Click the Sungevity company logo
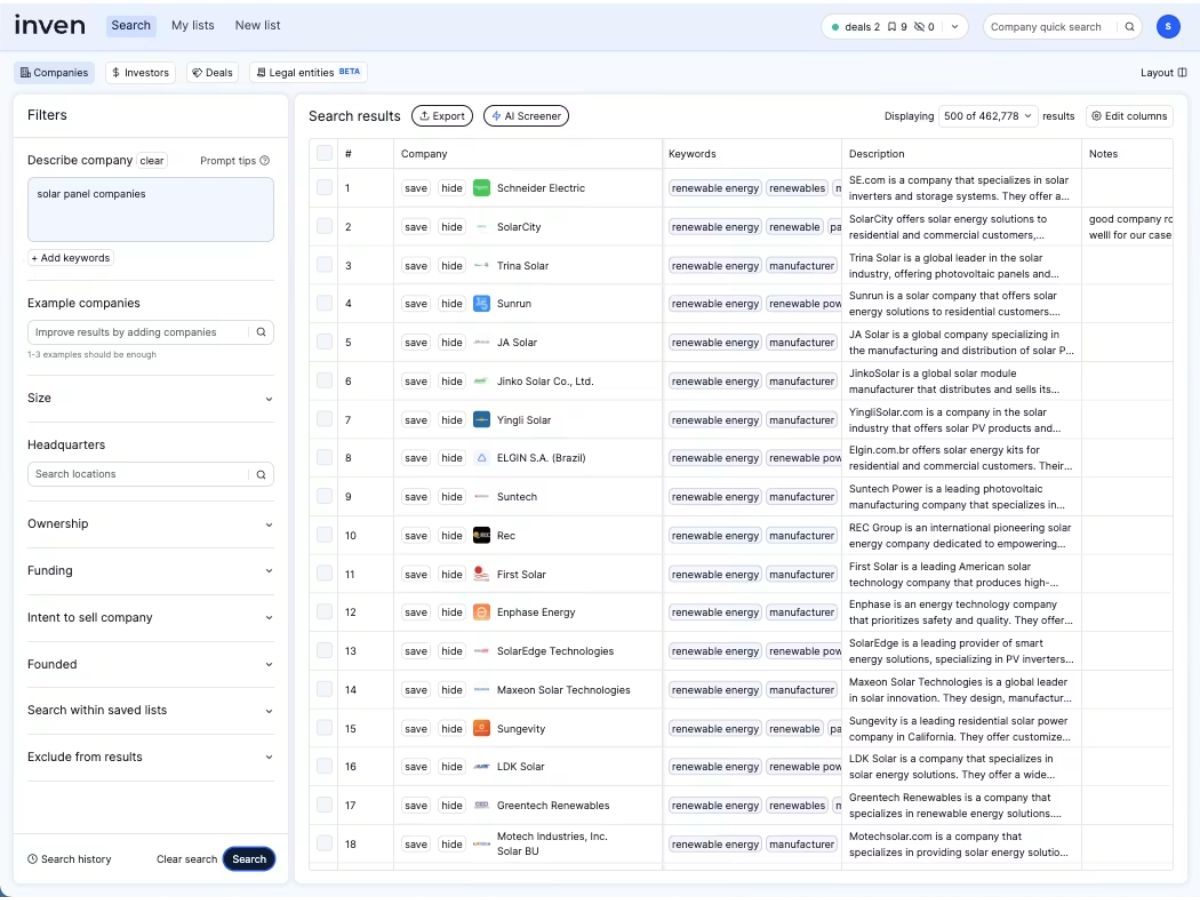 coord(481,729)
